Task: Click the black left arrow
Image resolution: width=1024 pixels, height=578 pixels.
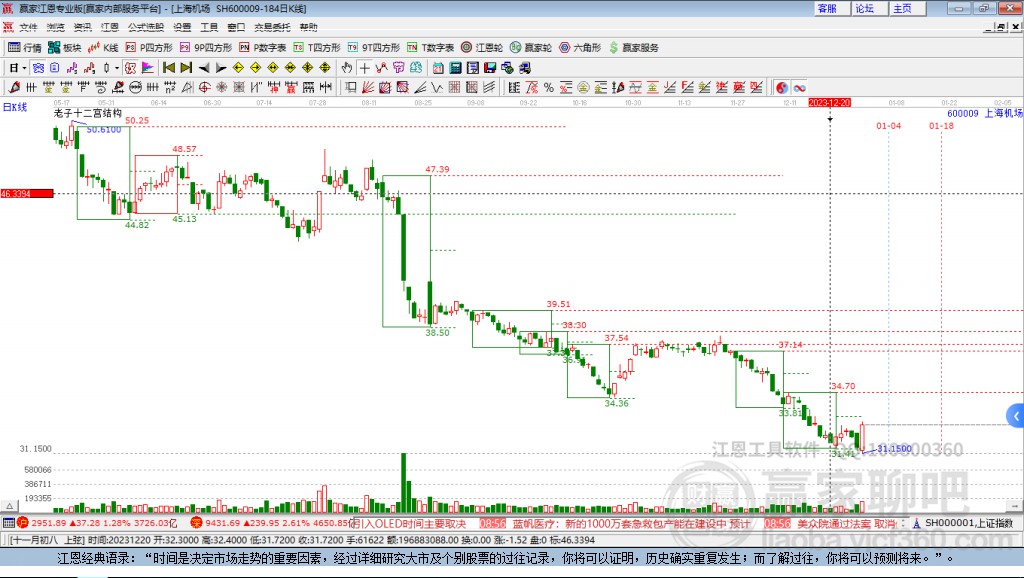Action: pos(204,68)
